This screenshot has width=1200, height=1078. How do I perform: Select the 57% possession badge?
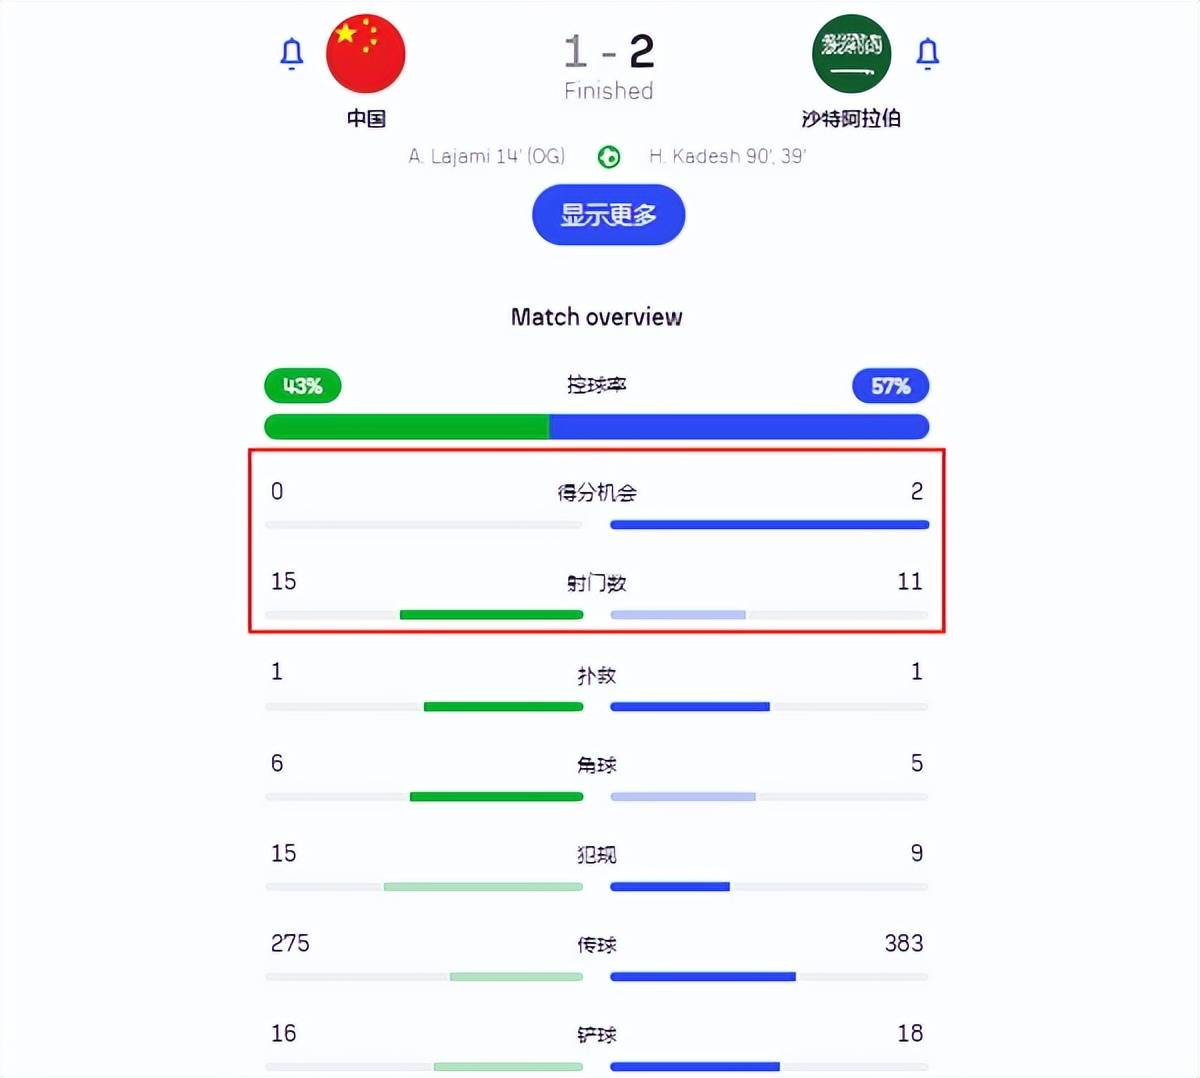coord(890,386)
